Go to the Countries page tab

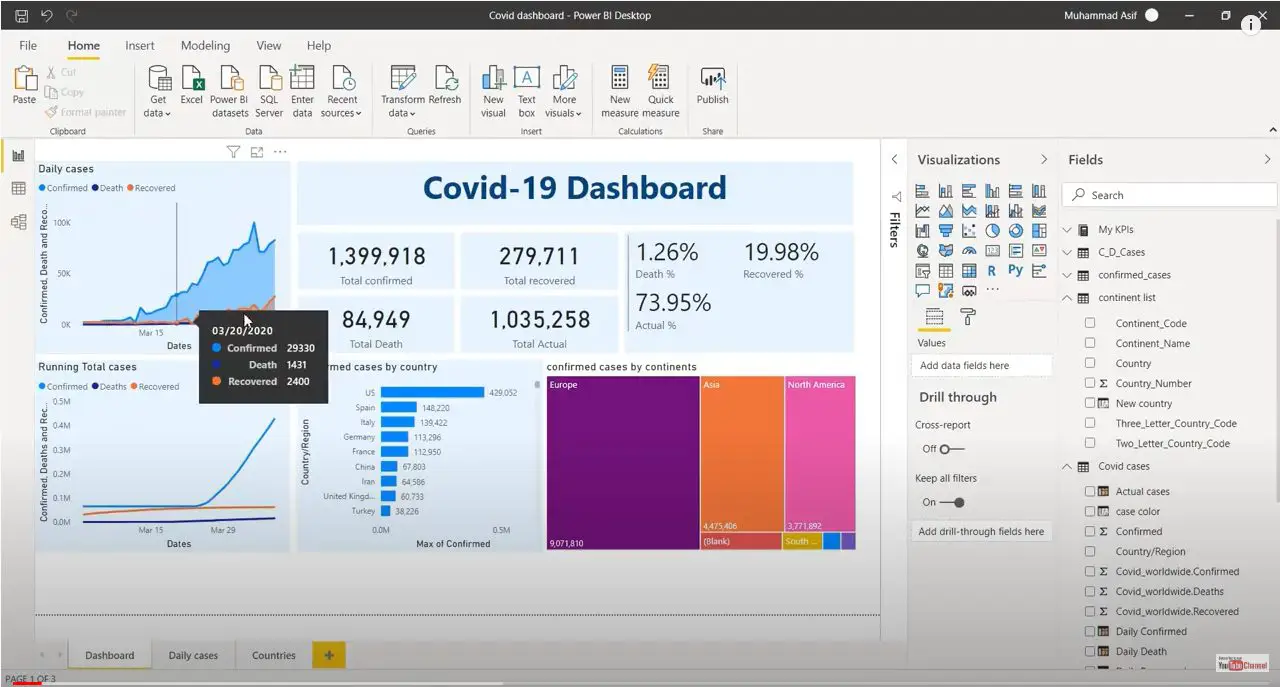(x=274, y=655)
